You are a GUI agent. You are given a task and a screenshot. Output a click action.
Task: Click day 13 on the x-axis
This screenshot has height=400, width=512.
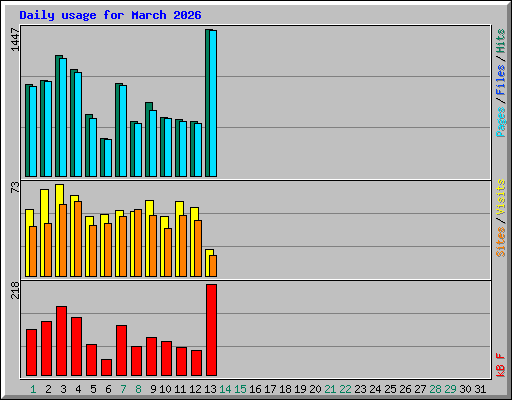click(210, 389)
